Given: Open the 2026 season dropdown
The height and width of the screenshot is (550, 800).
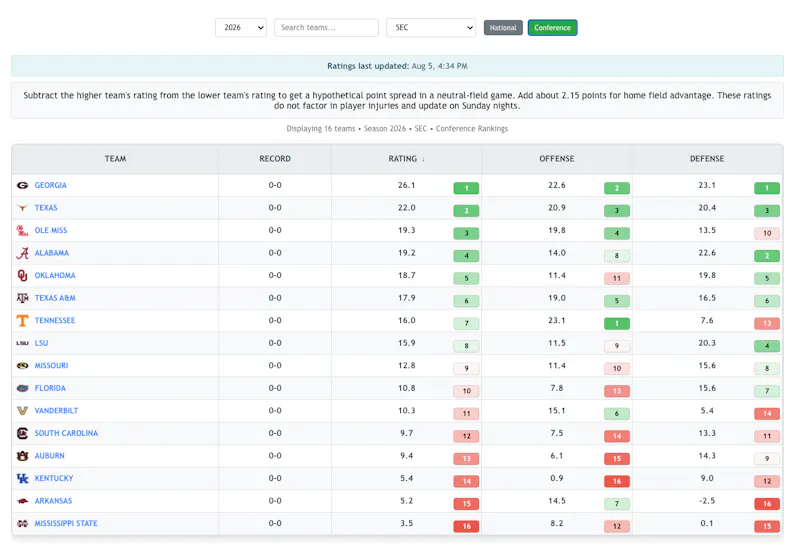Looking at the screenshot, I should [x=241, y=28].
